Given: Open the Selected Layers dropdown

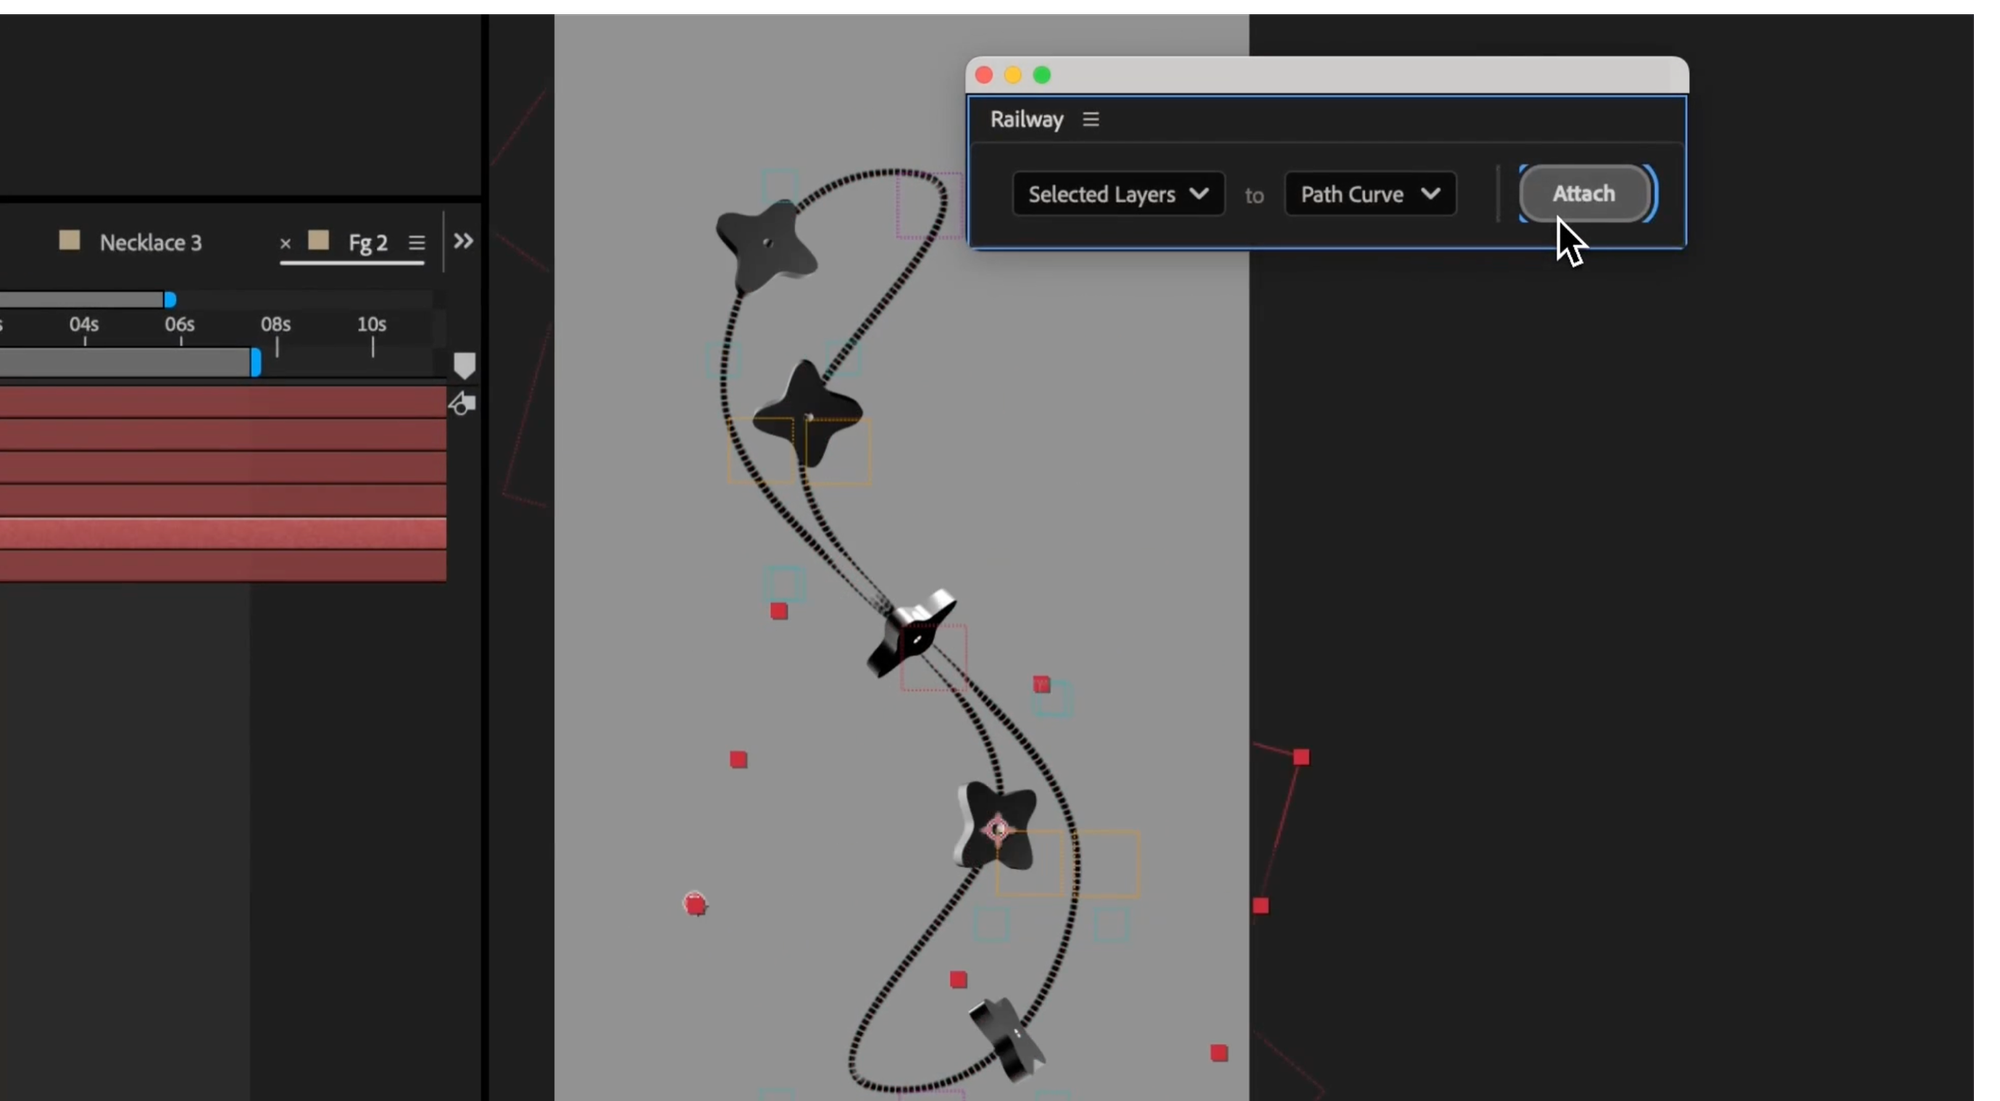Looking at the screenshot, I should (x=1118, y=194).
